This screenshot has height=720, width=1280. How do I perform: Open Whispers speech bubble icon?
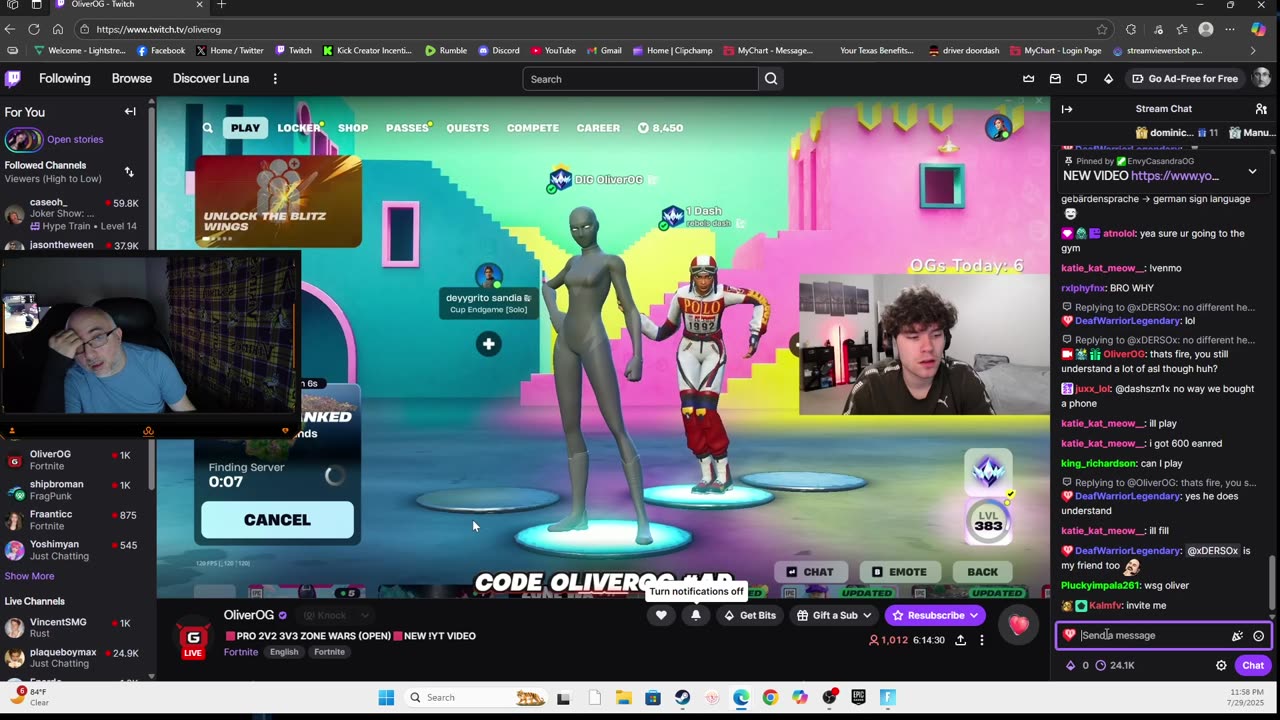pyautogui.click(x=1082, y=79)
